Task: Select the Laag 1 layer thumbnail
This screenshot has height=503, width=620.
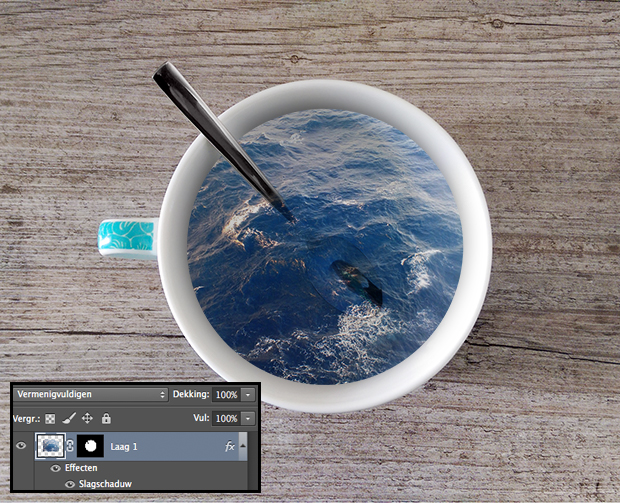Action: coord(50,446)
